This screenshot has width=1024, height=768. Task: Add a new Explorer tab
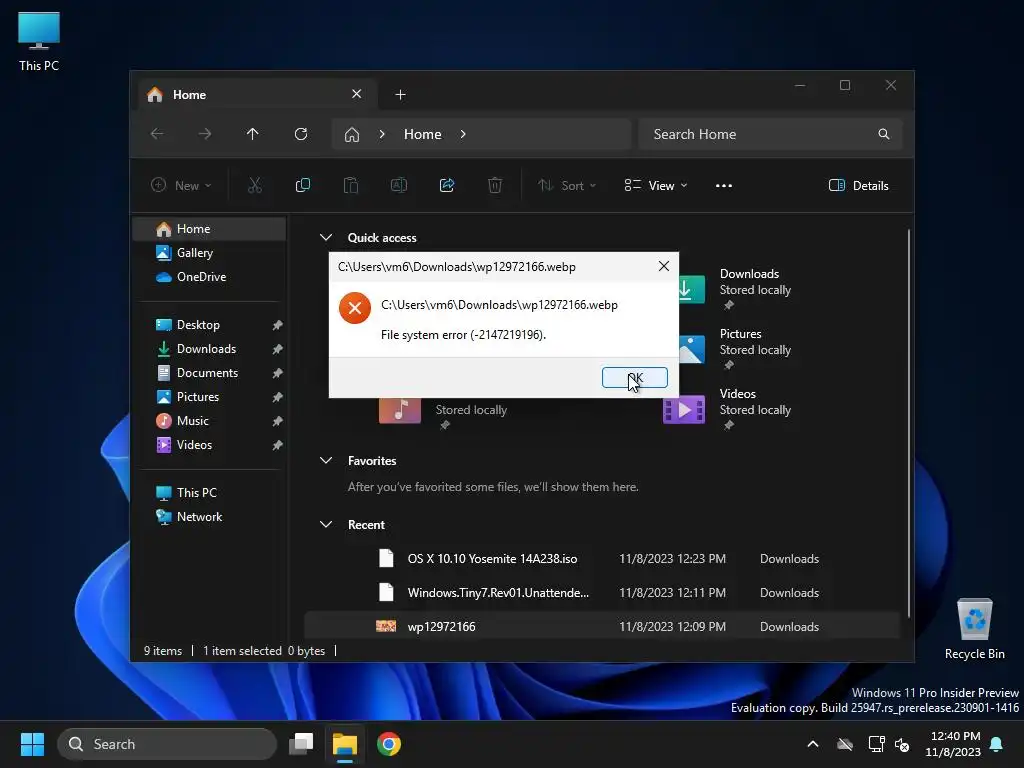click(400, 95)
